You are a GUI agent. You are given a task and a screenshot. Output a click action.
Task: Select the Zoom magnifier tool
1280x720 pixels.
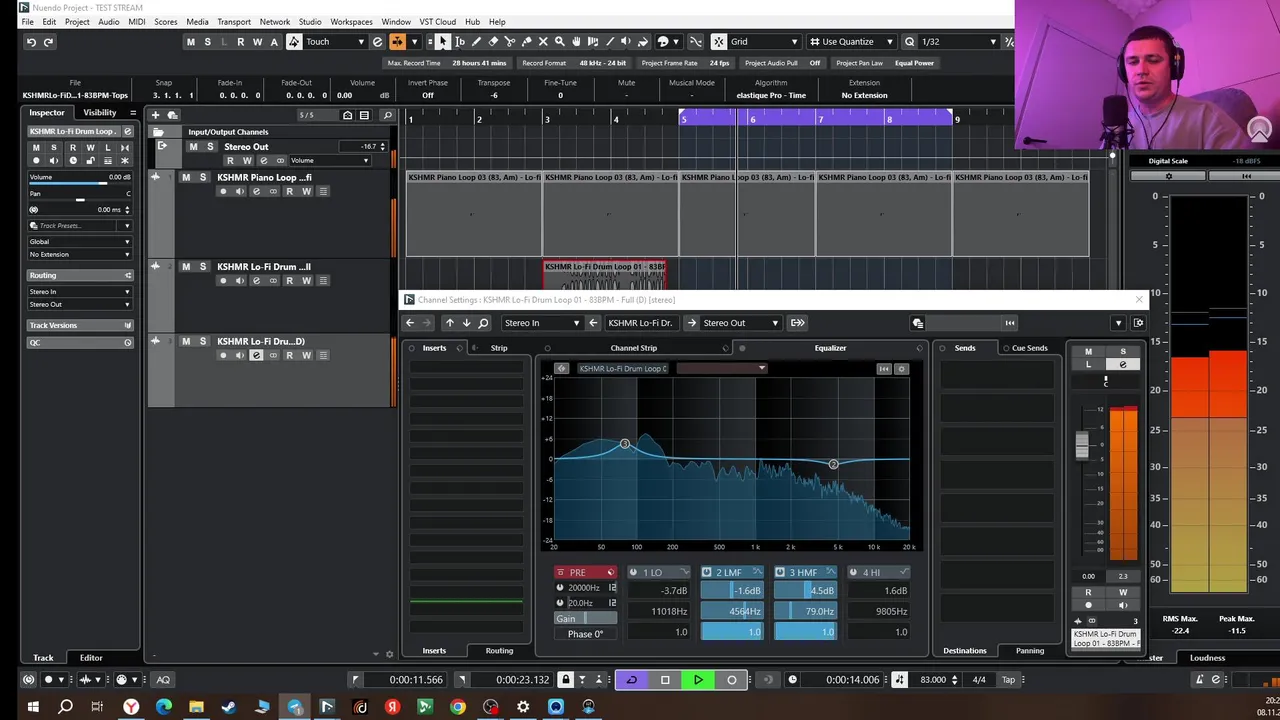click(560, 42)
